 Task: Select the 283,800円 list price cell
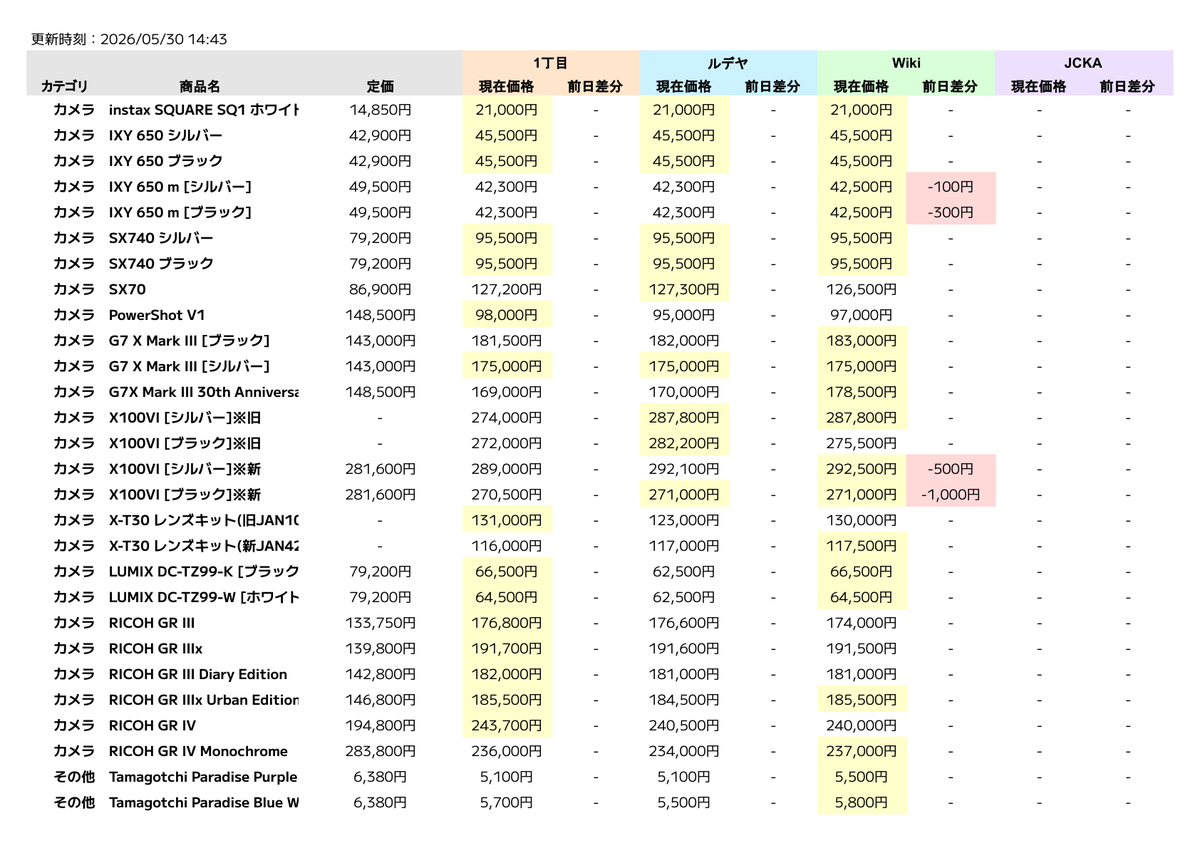381,751
